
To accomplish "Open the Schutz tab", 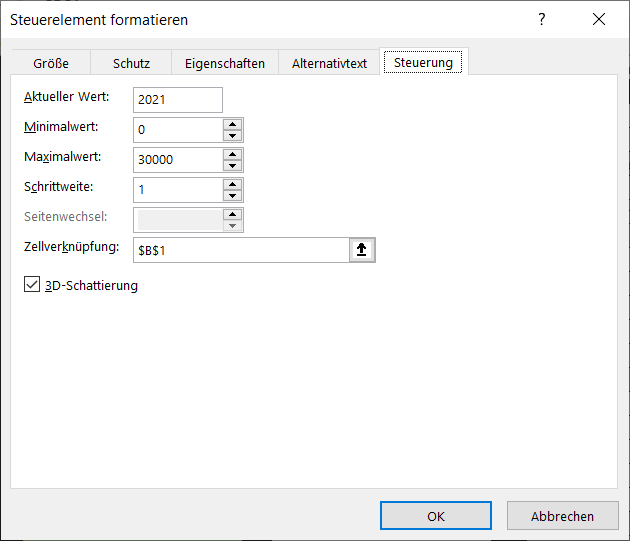I will coord(131,63).
